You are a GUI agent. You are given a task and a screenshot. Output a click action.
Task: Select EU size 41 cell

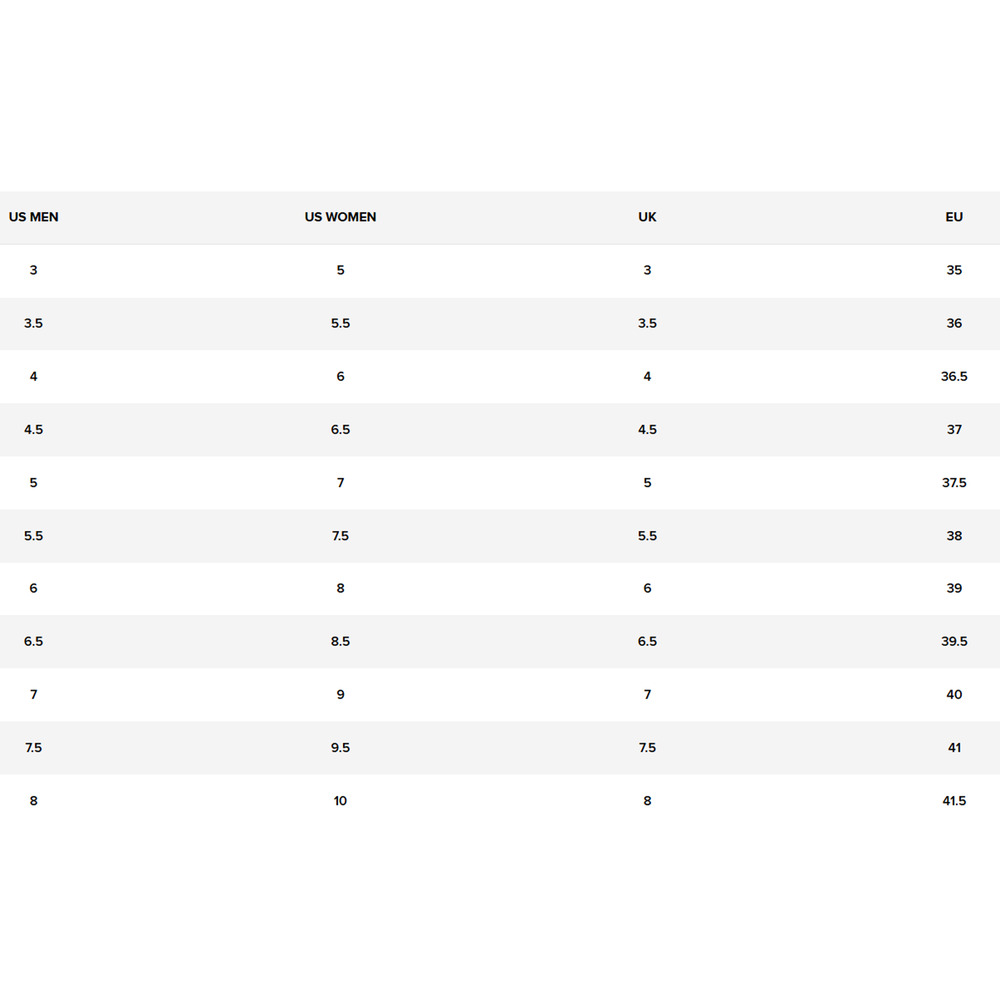point(954,747)
